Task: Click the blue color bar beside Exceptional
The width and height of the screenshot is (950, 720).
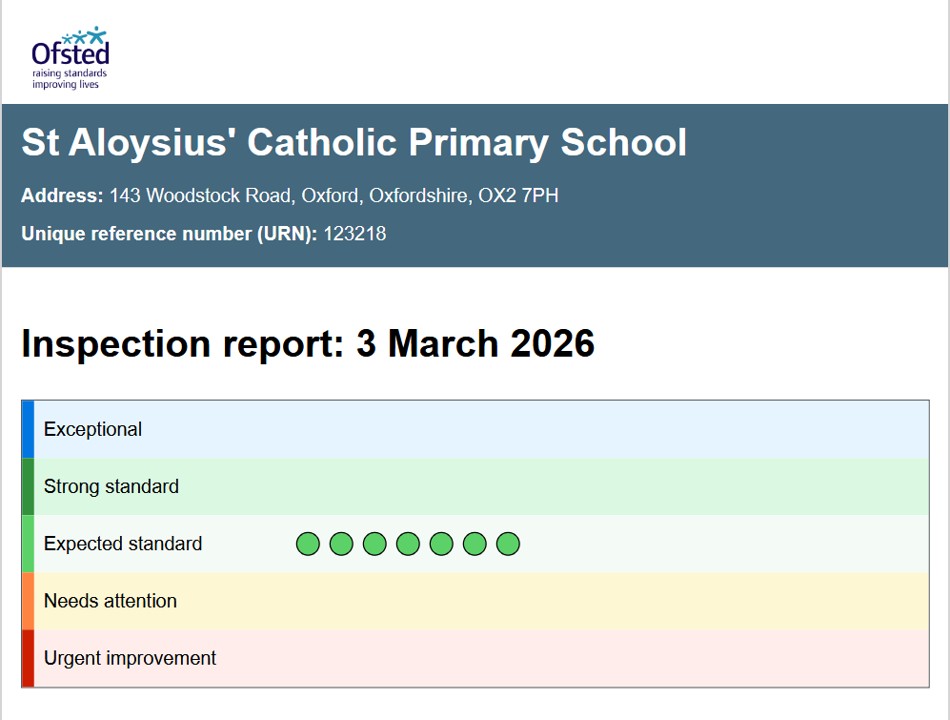Action: (x=28, y=430)
